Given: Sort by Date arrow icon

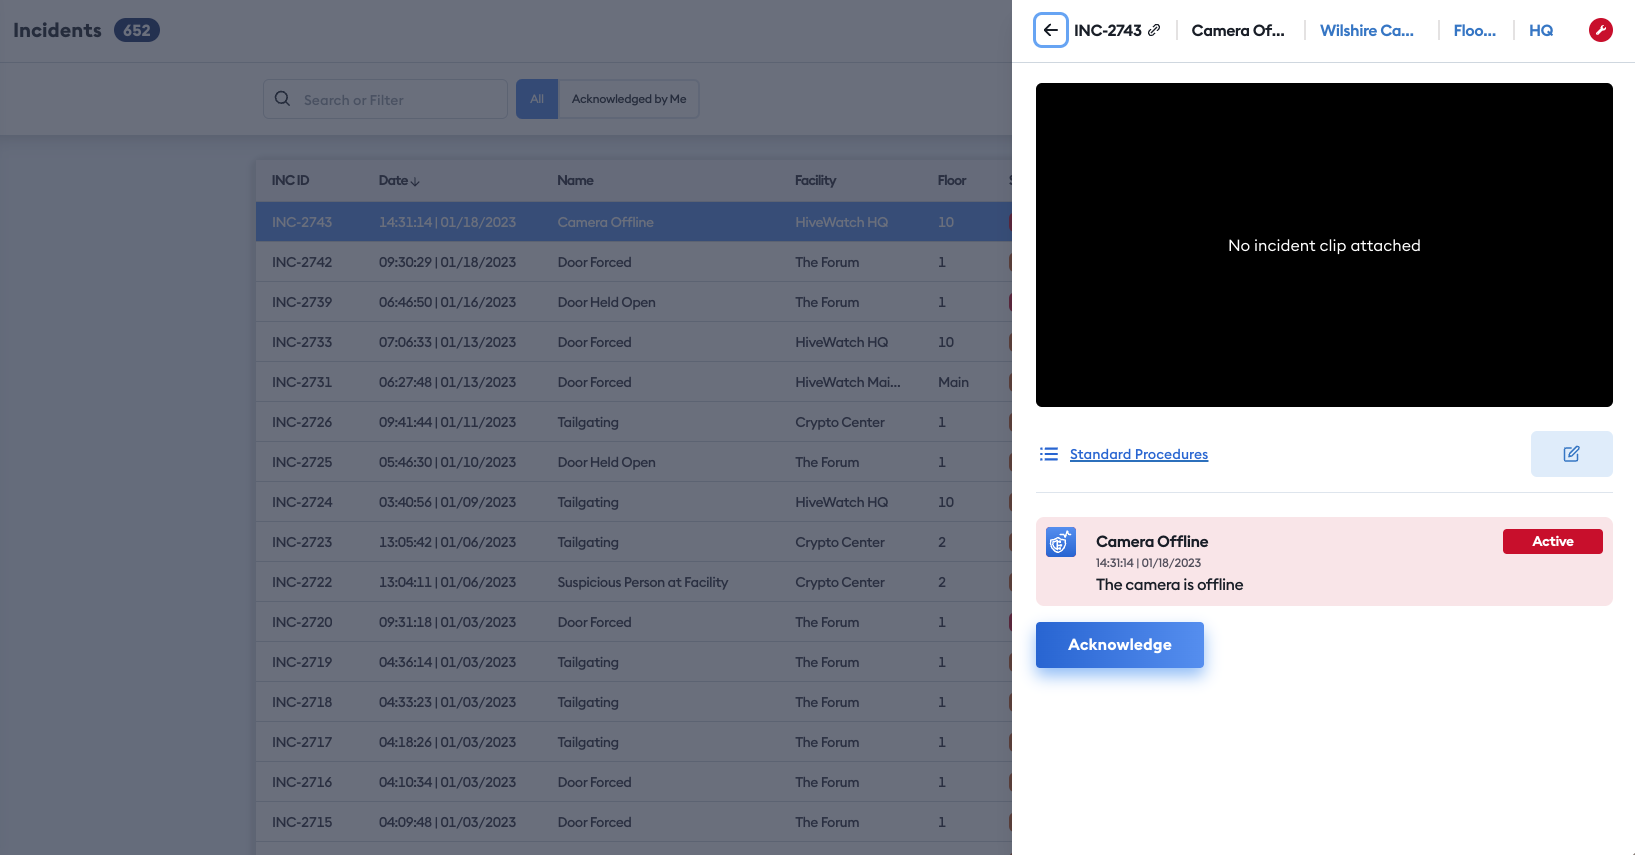Looking at the screenshot, I should (415, 181).
